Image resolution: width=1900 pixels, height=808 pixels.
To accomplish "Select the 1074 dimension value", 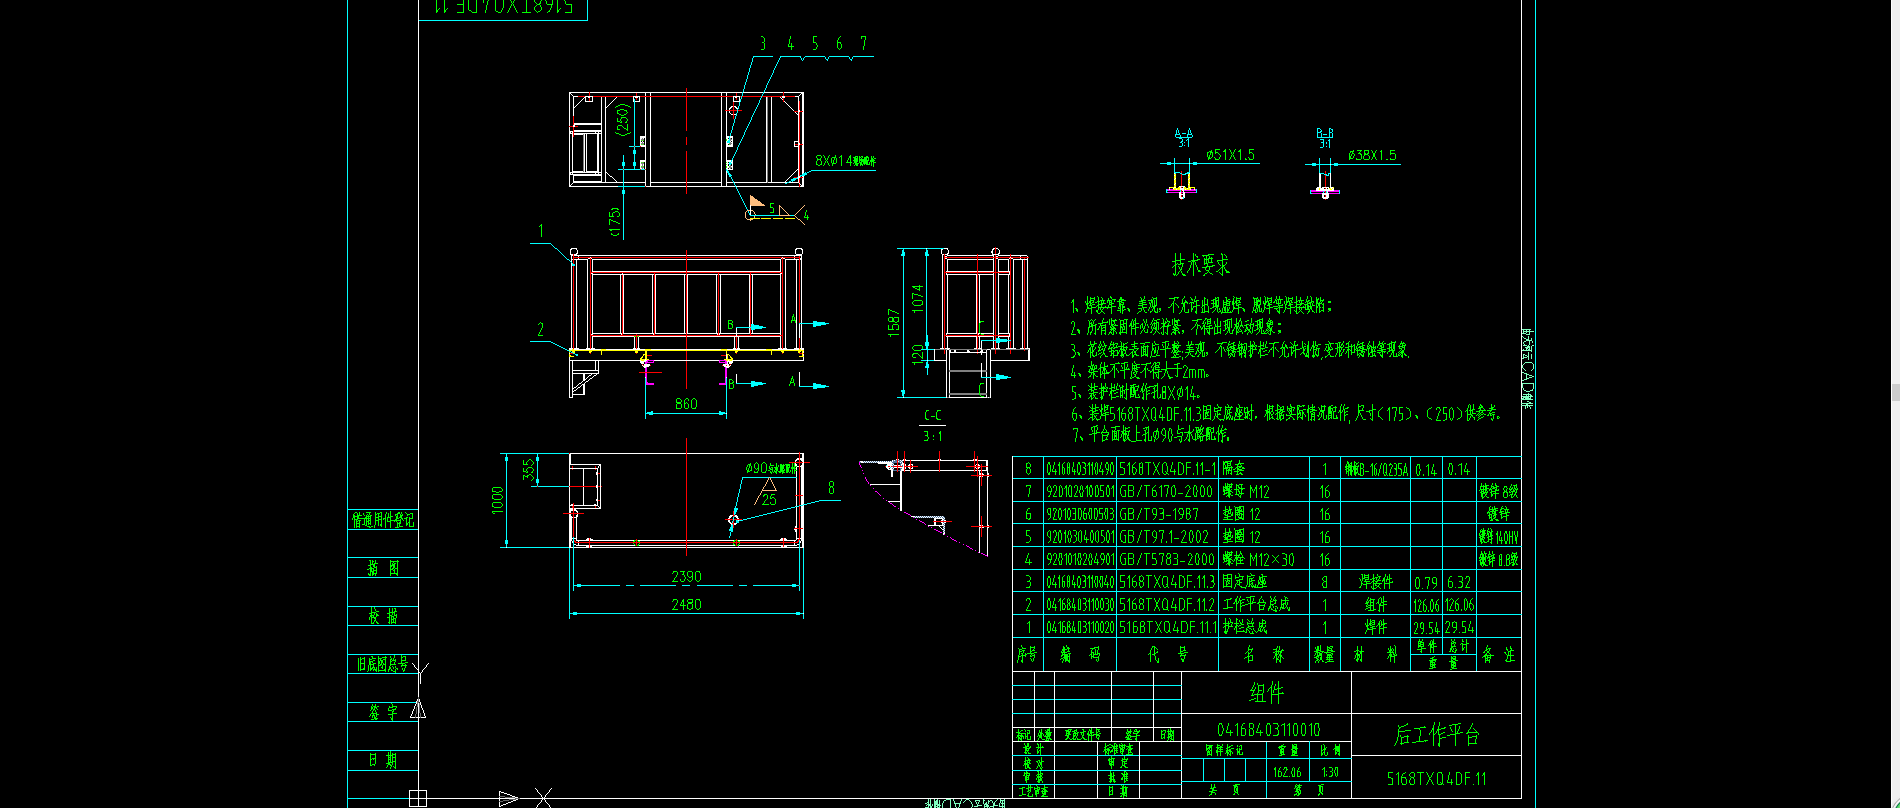I will pos(918,299).
